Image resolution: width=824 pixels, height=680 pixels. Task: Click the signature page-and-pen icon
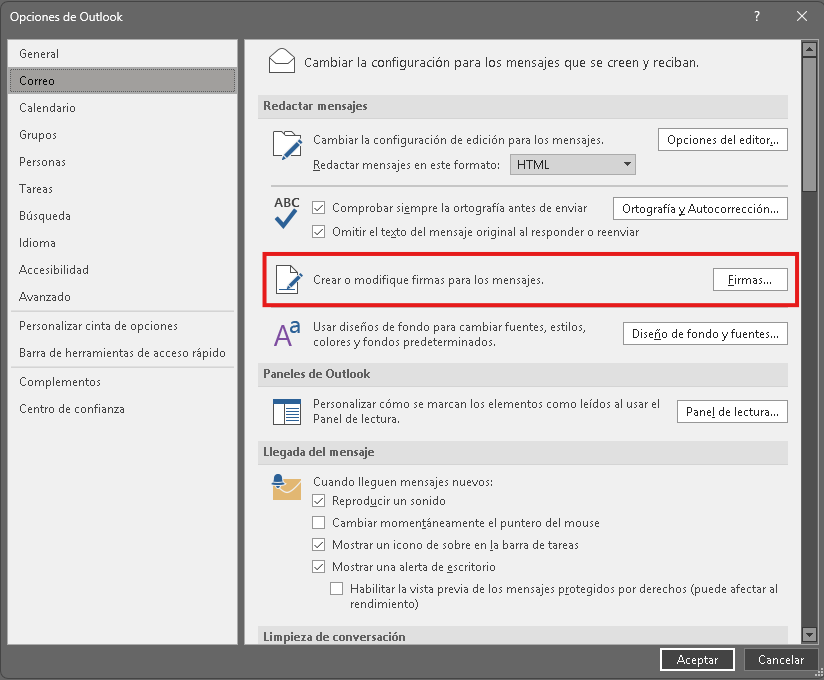(x=289, y=280)
